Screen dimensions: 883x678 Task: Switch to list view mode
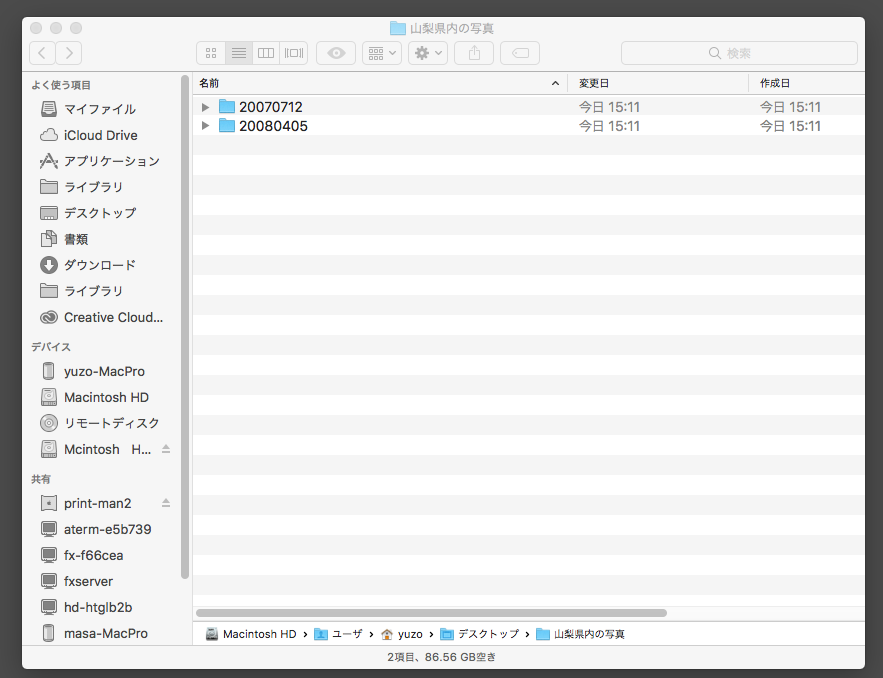[x=239, y=53]
